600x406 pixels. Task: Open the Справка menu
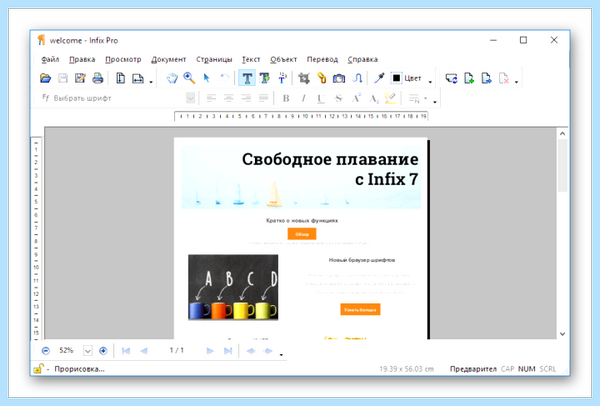[363, 59]
